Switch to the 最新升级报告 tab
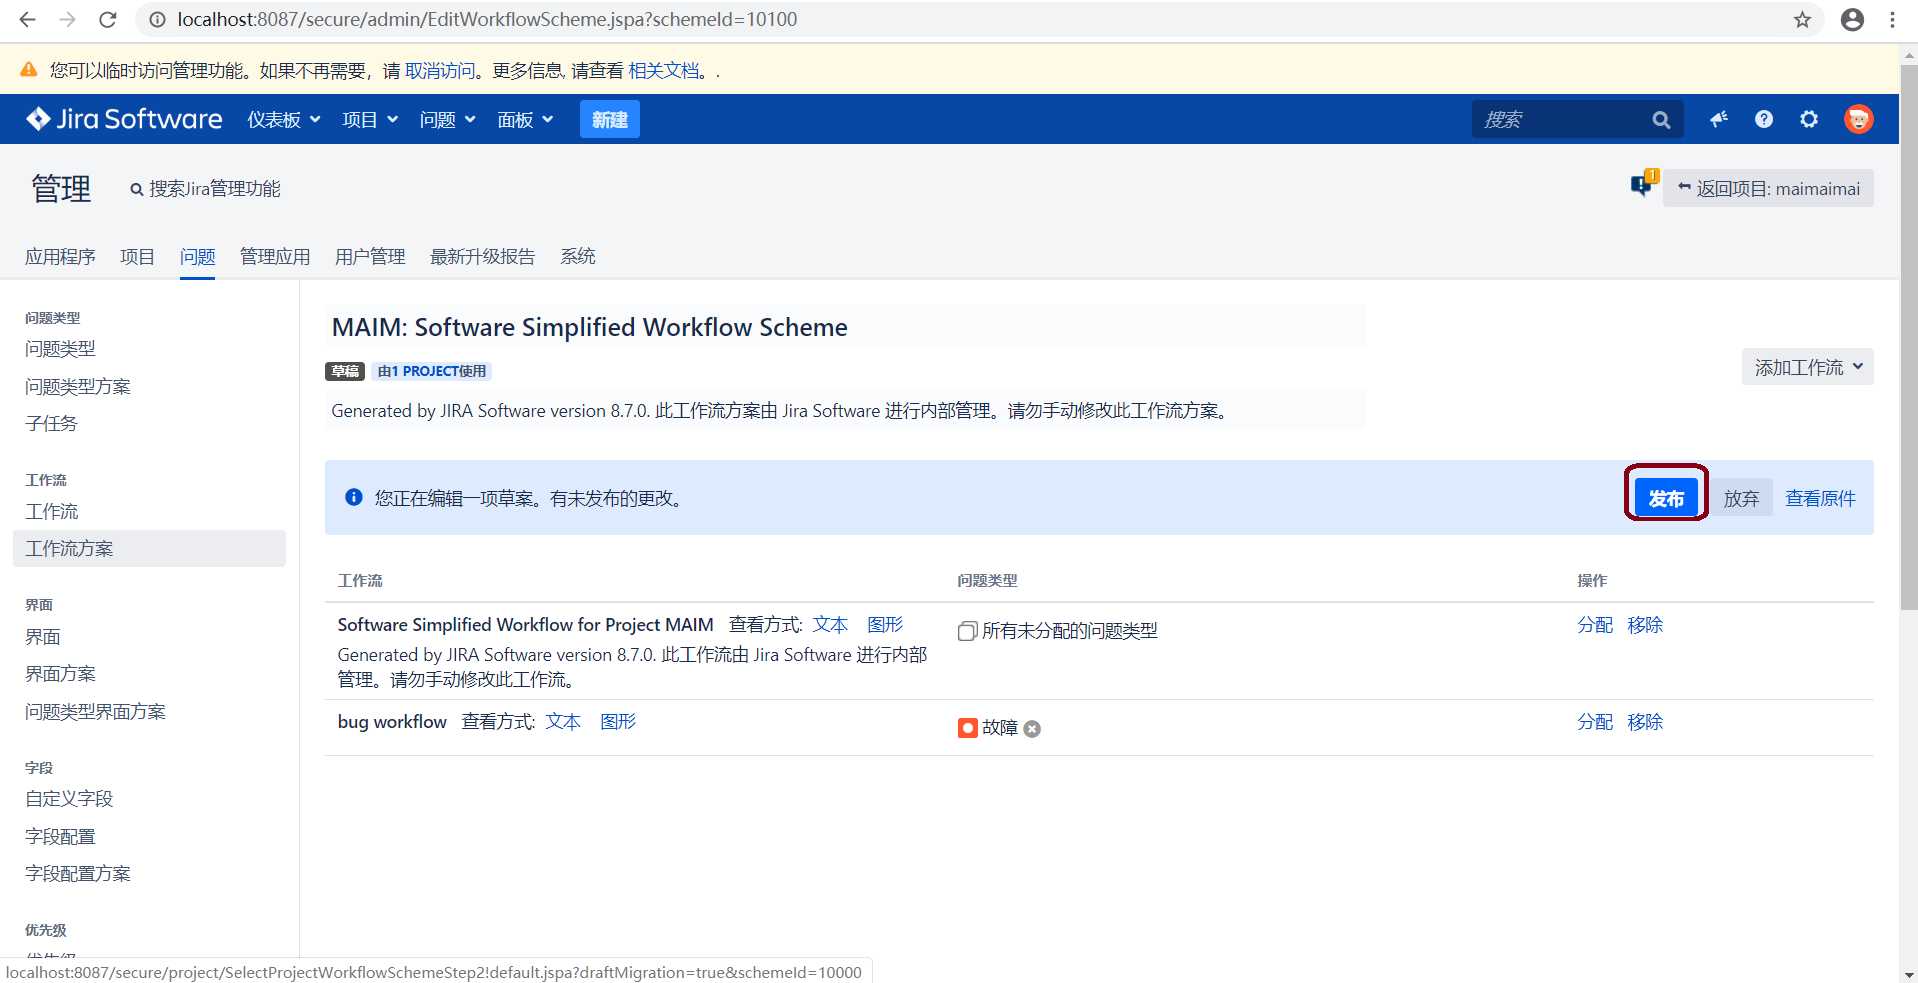 tap(482, 257)
